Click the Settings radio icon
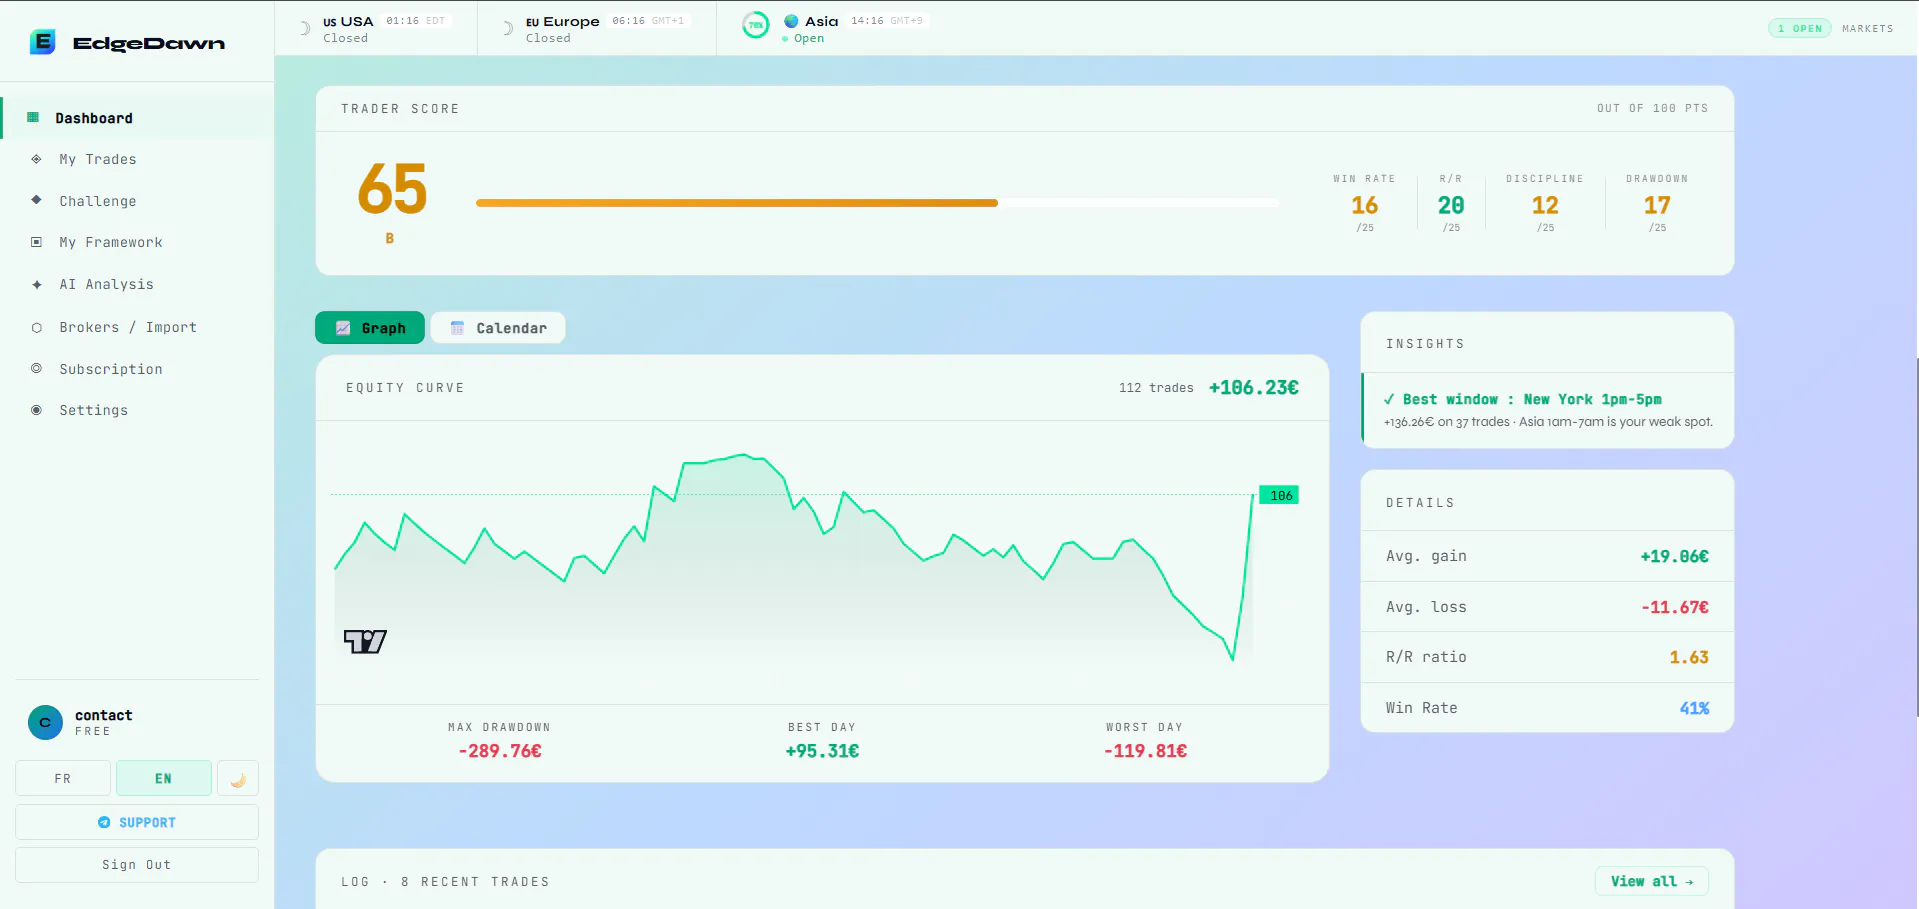Screen dimensions: 1919x909 tap(36, 410)
